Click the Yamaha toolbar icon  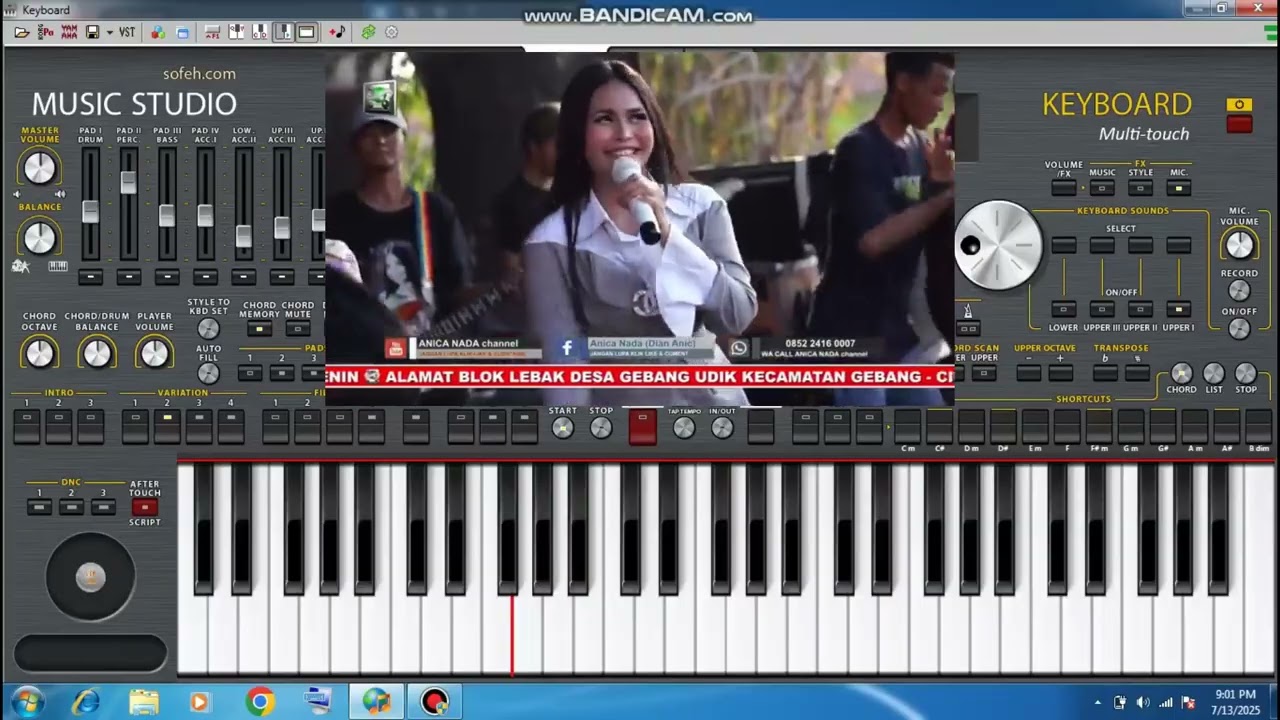69,32
